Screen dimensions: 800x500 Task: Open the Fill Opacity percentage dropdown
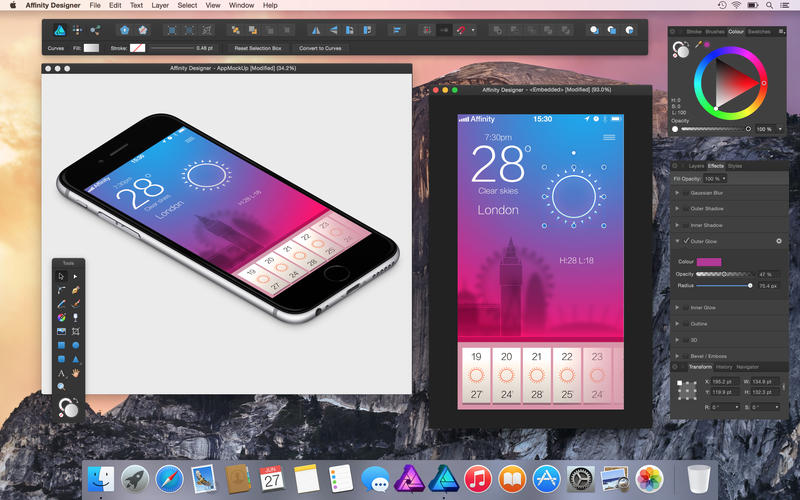click(715, 179)
